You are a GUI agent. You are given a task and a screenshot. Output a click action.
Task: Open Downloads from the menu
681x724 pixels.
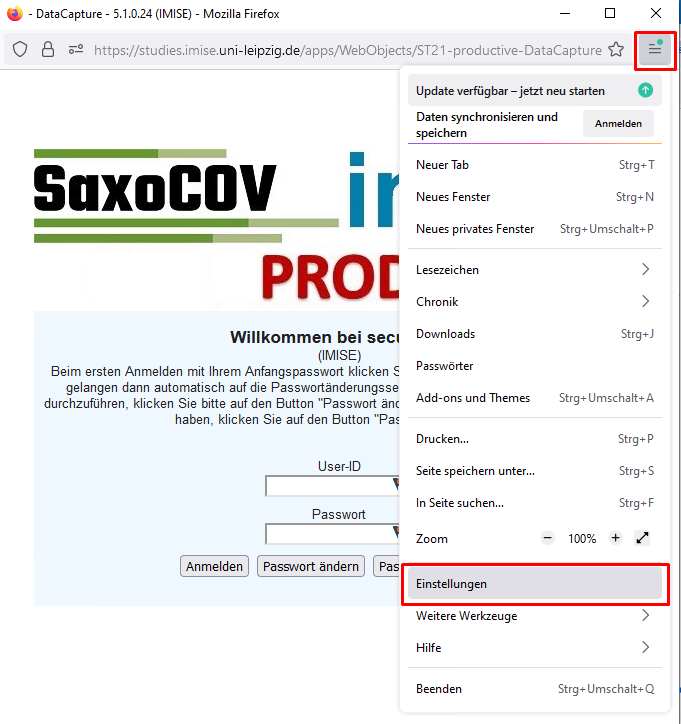535,333
